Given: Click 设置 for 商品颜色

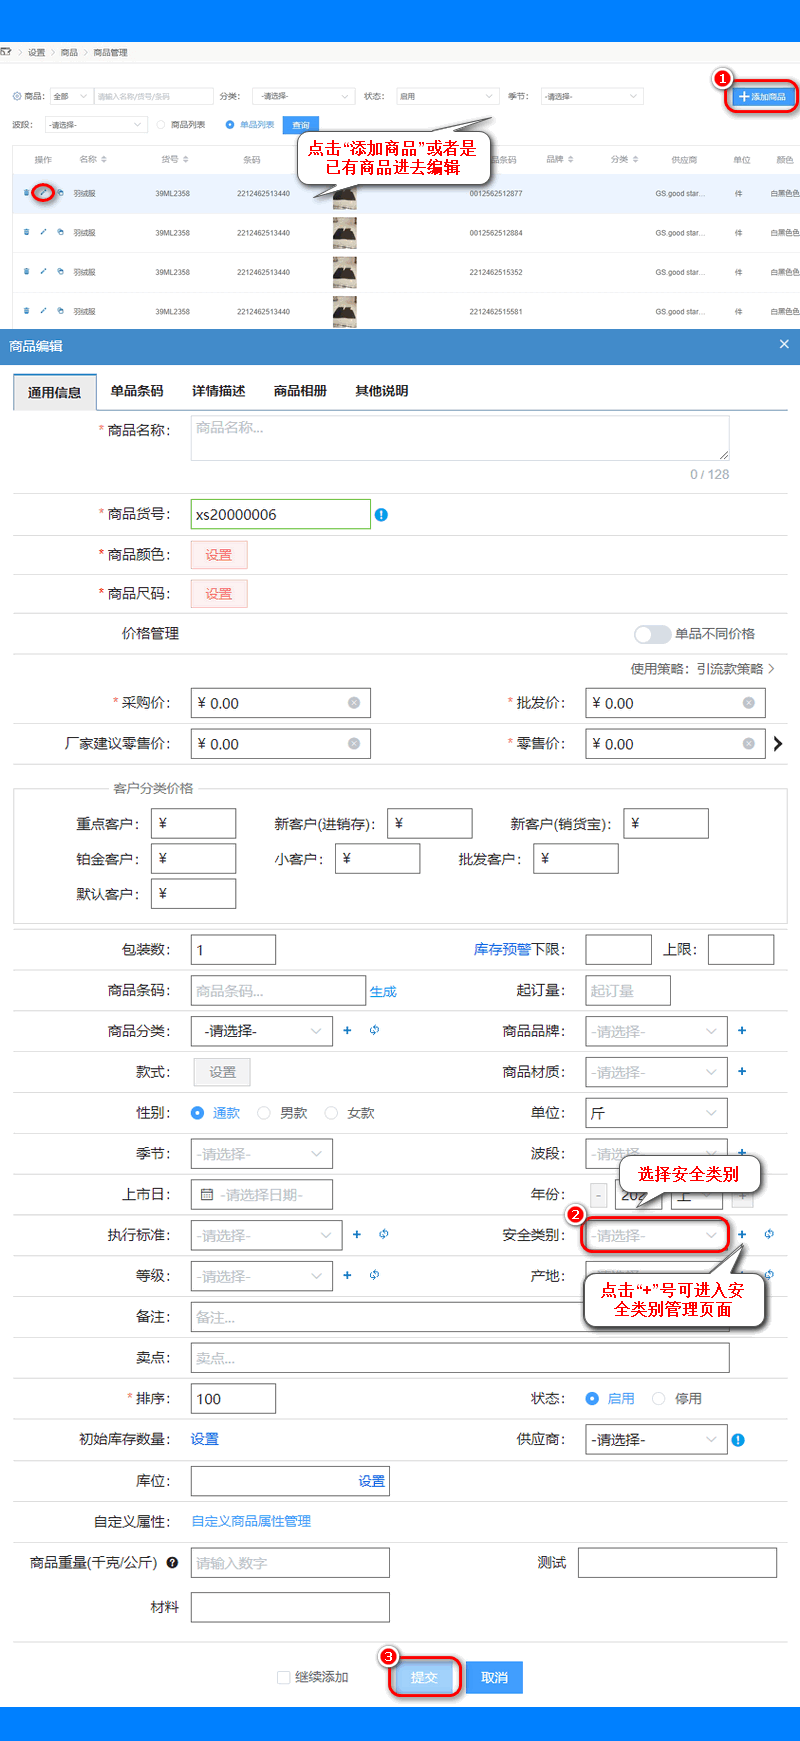Looking at the screenshot, I should (219, 555).
